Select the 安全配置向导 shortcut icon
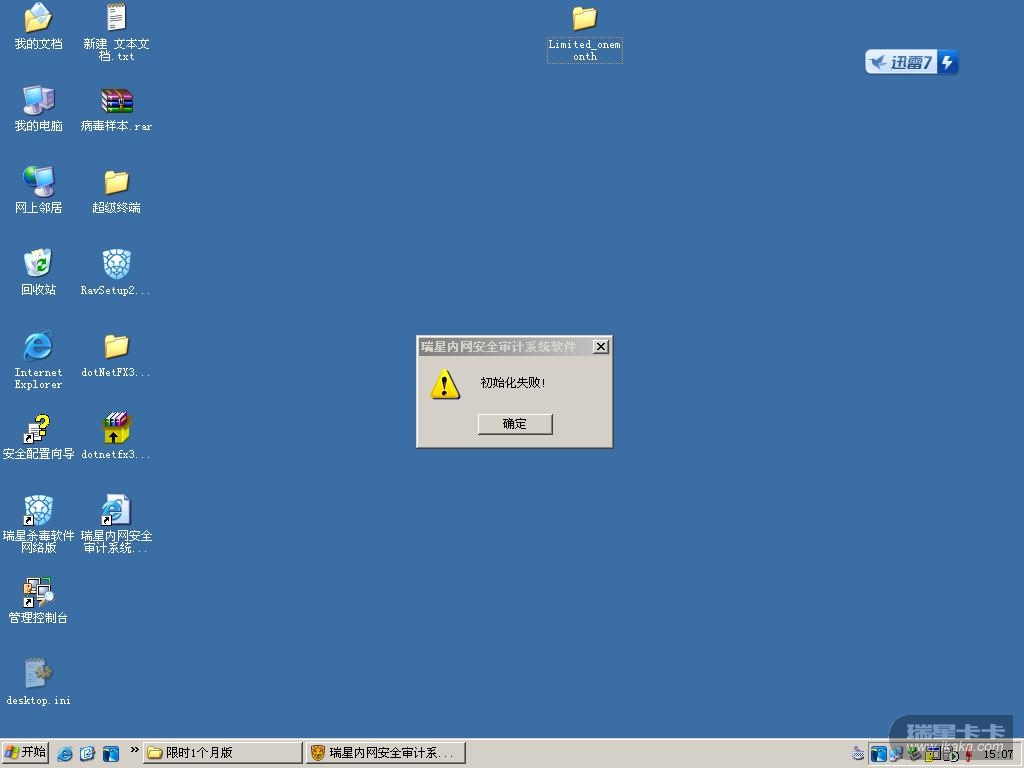The image size is (1024, 768). point(38,429)
